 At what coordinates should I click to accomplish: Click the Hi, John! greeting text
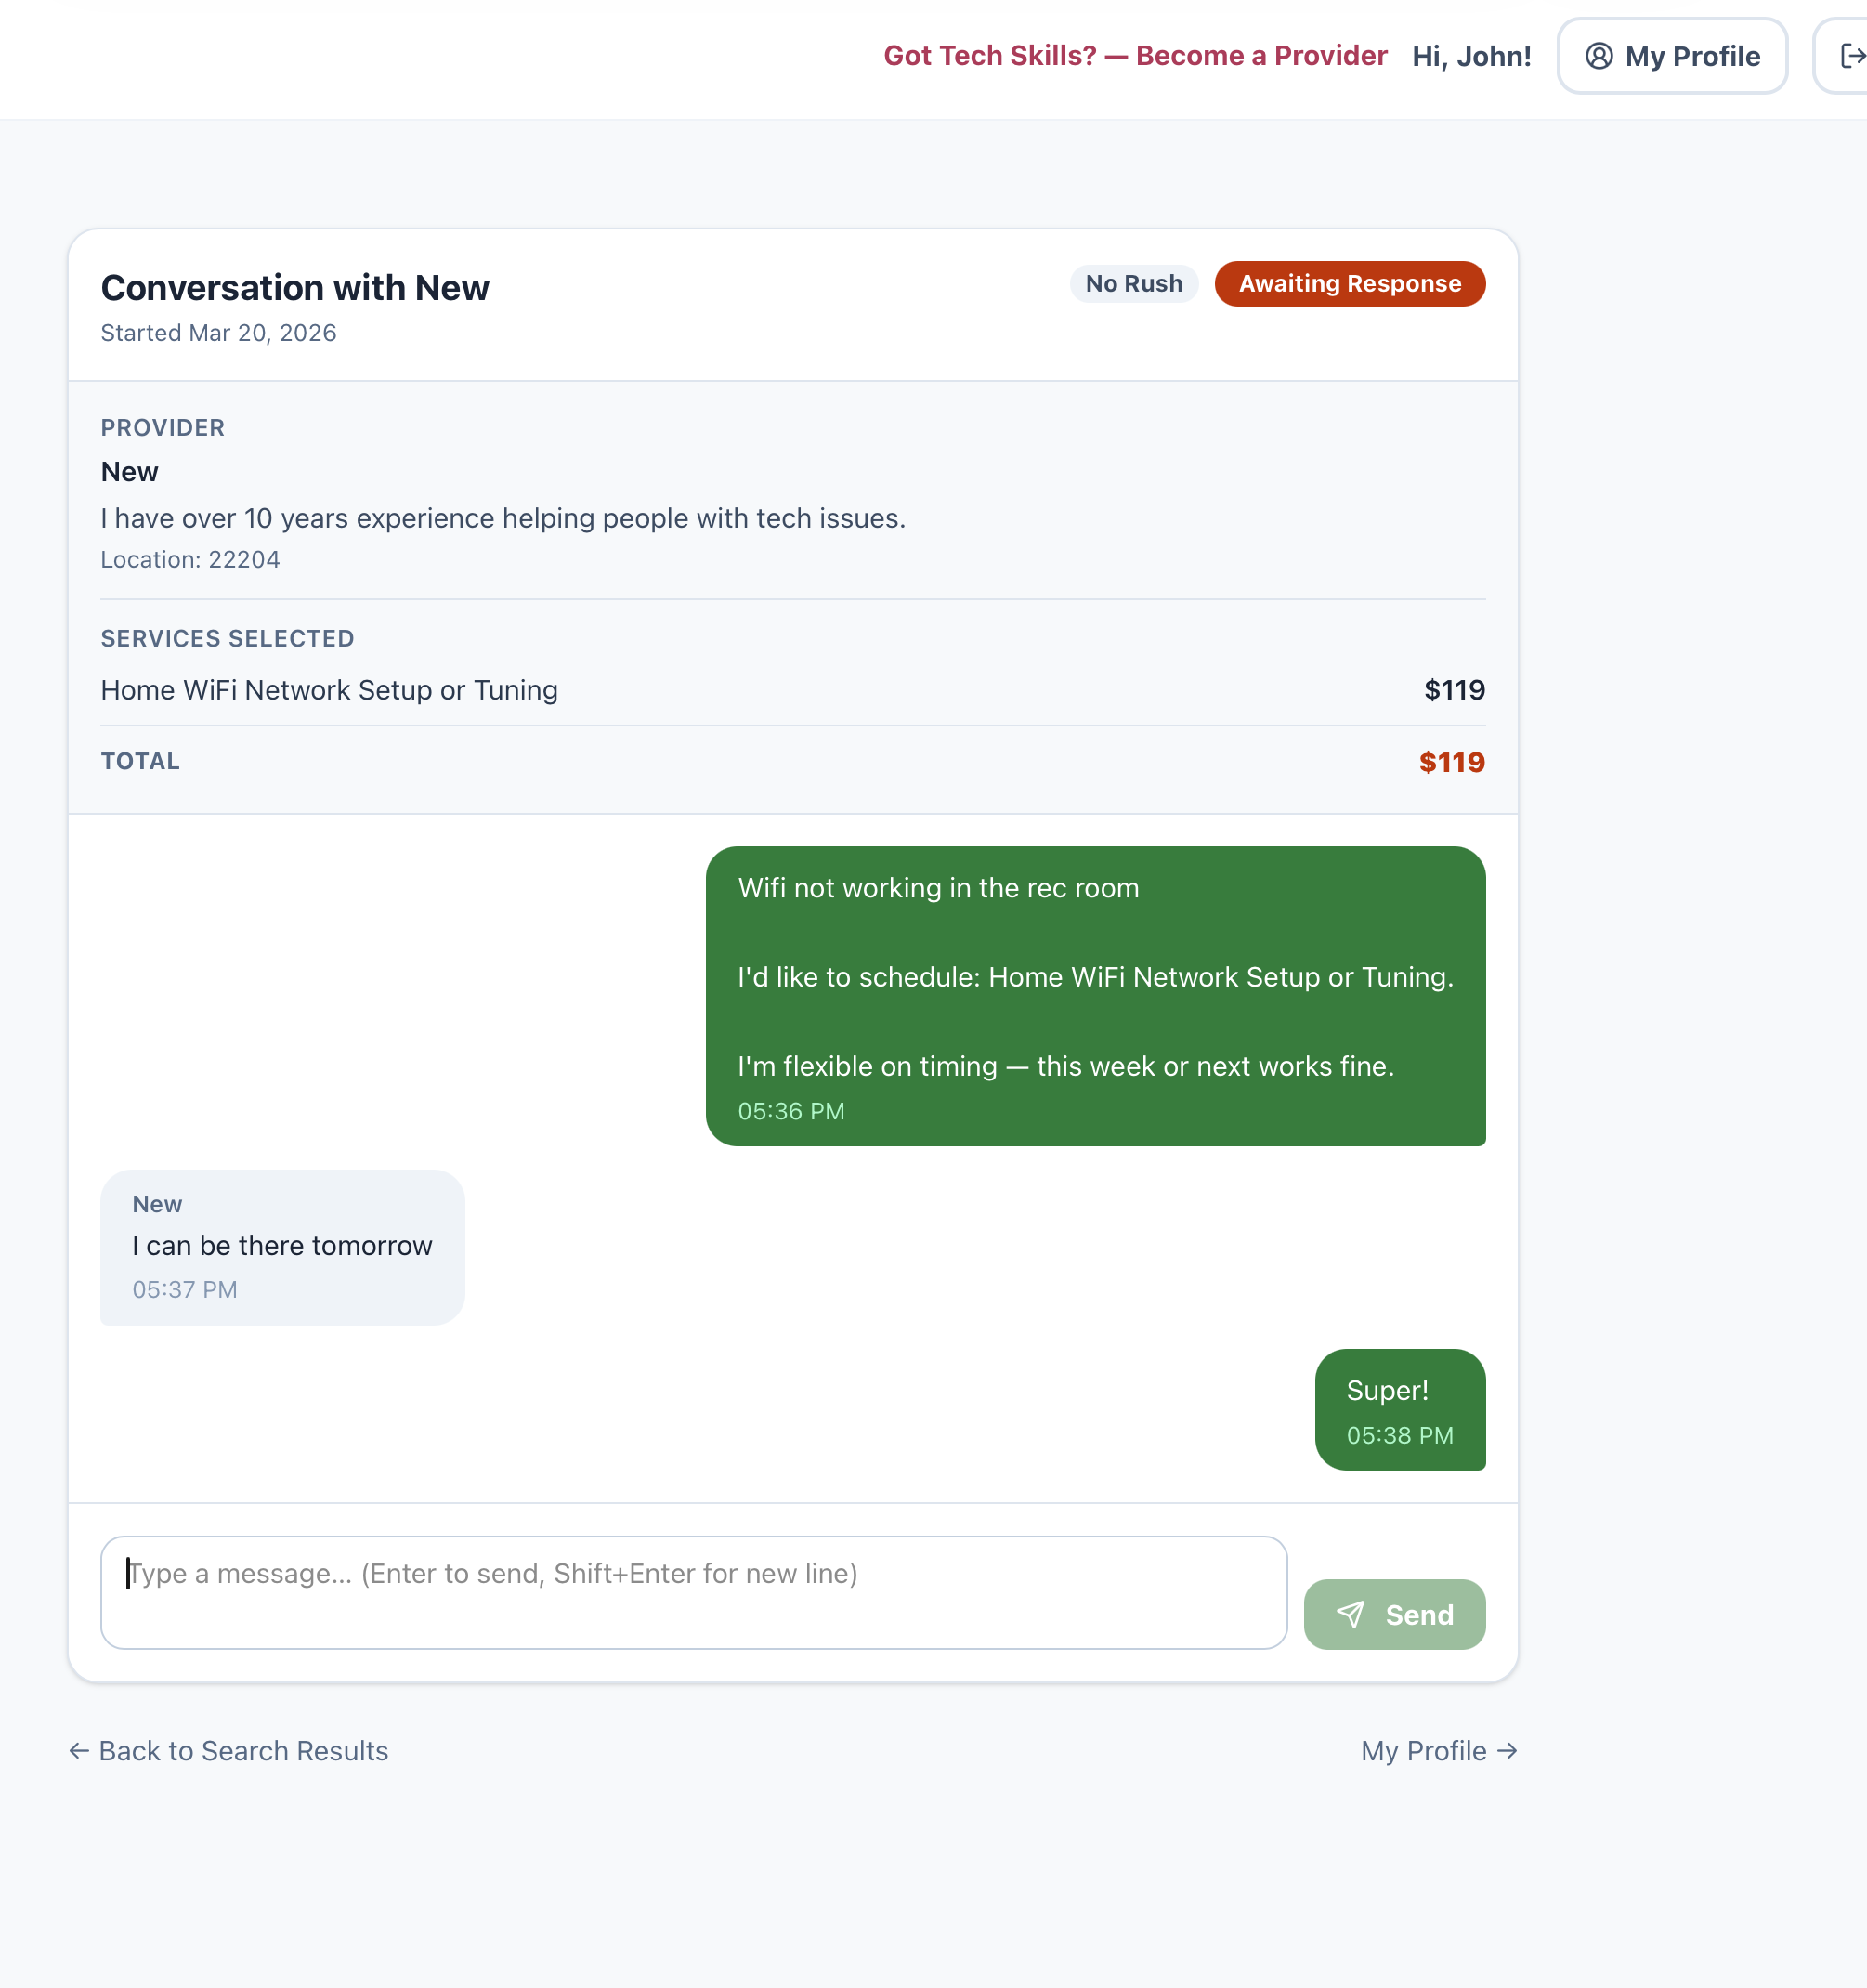tap(1471, 56)
